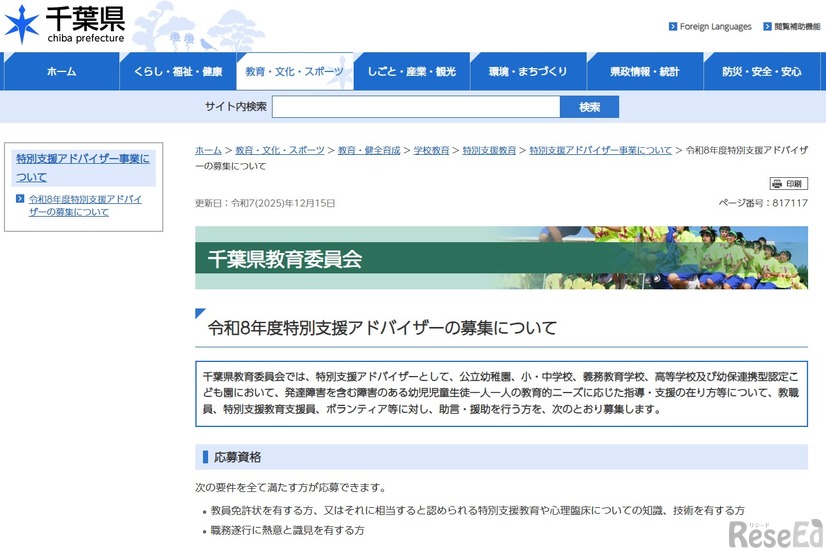
Task: Click the 教員免許状を有する方 bullet item
Action: coord(478,510)
